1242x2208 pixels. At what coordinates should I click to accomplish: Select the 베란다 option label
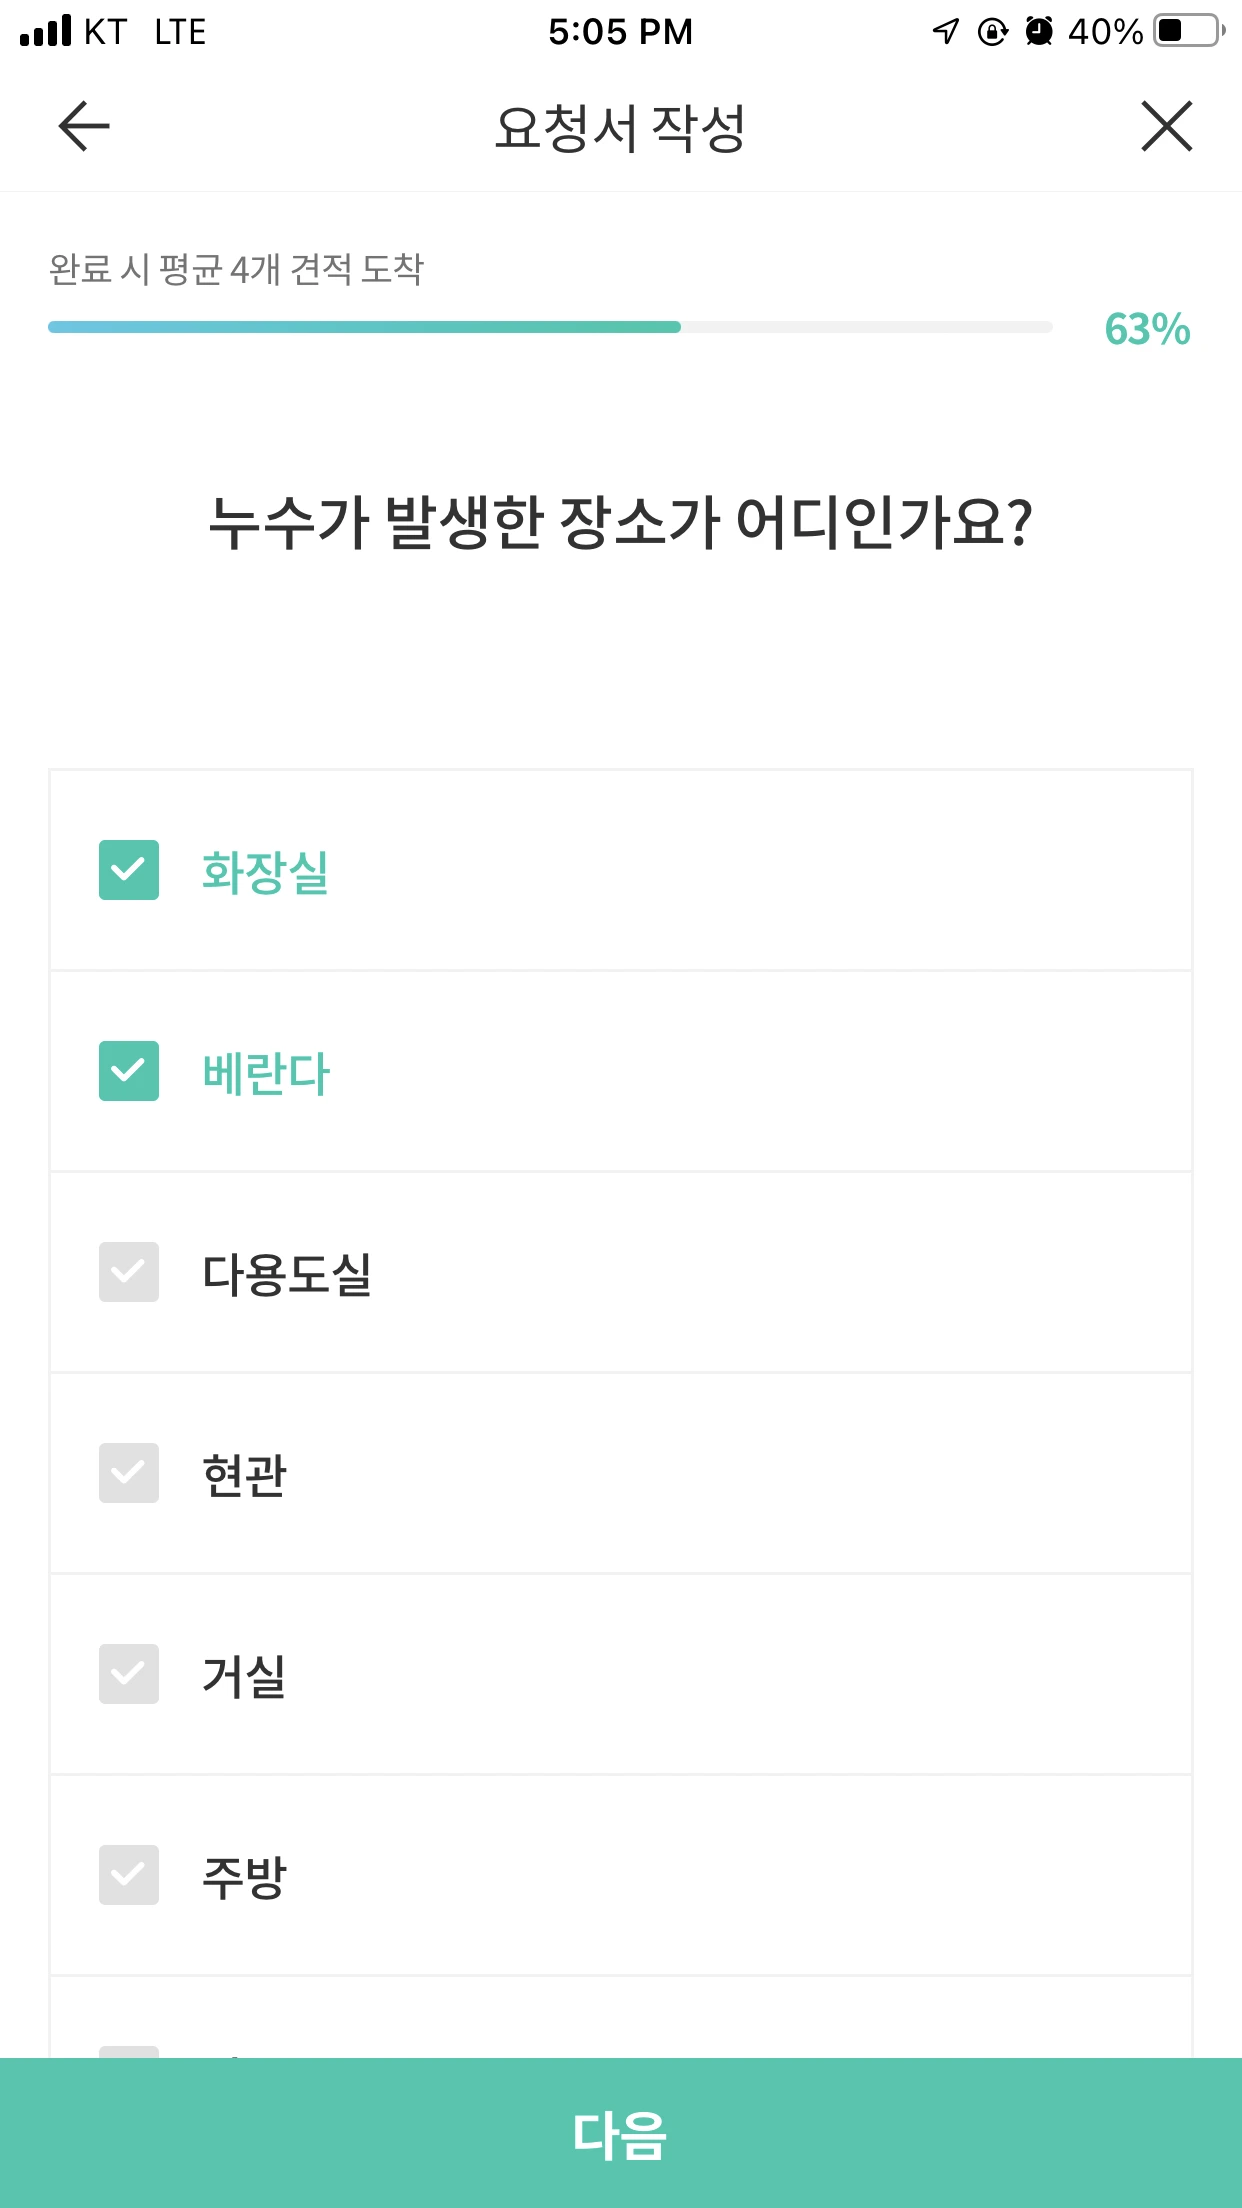tap(265, 1073)
